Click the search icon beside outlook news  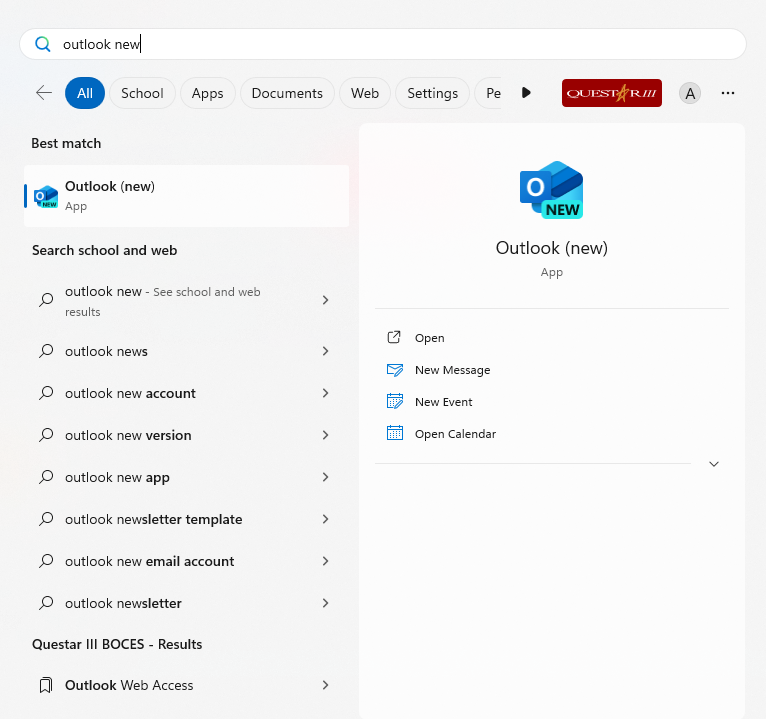tap(46, 351)
